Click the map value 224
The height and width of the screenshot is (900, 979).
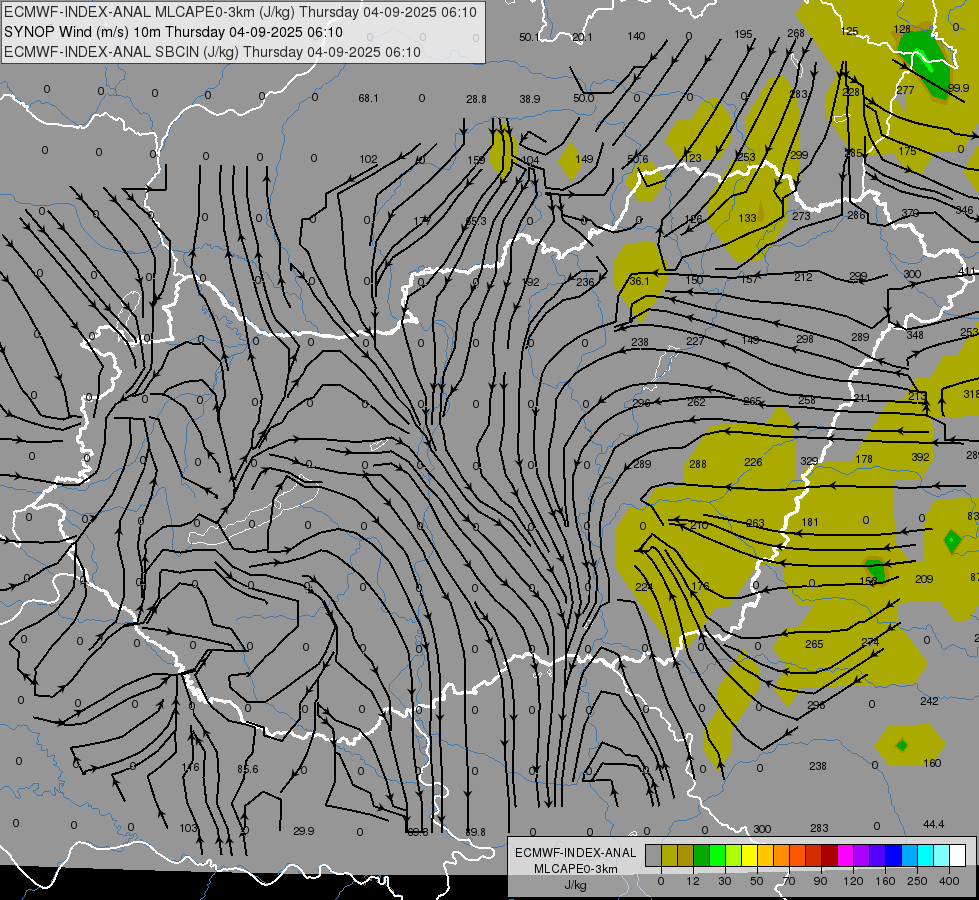click(644, 587)
